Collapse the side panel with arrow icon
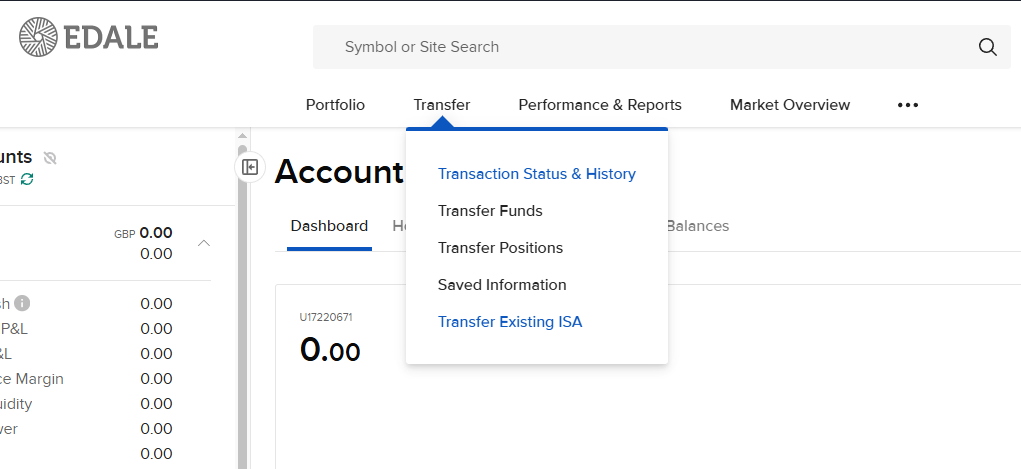Image resolution: width=1021 pixels, height=469 pixels. [250, 167]
